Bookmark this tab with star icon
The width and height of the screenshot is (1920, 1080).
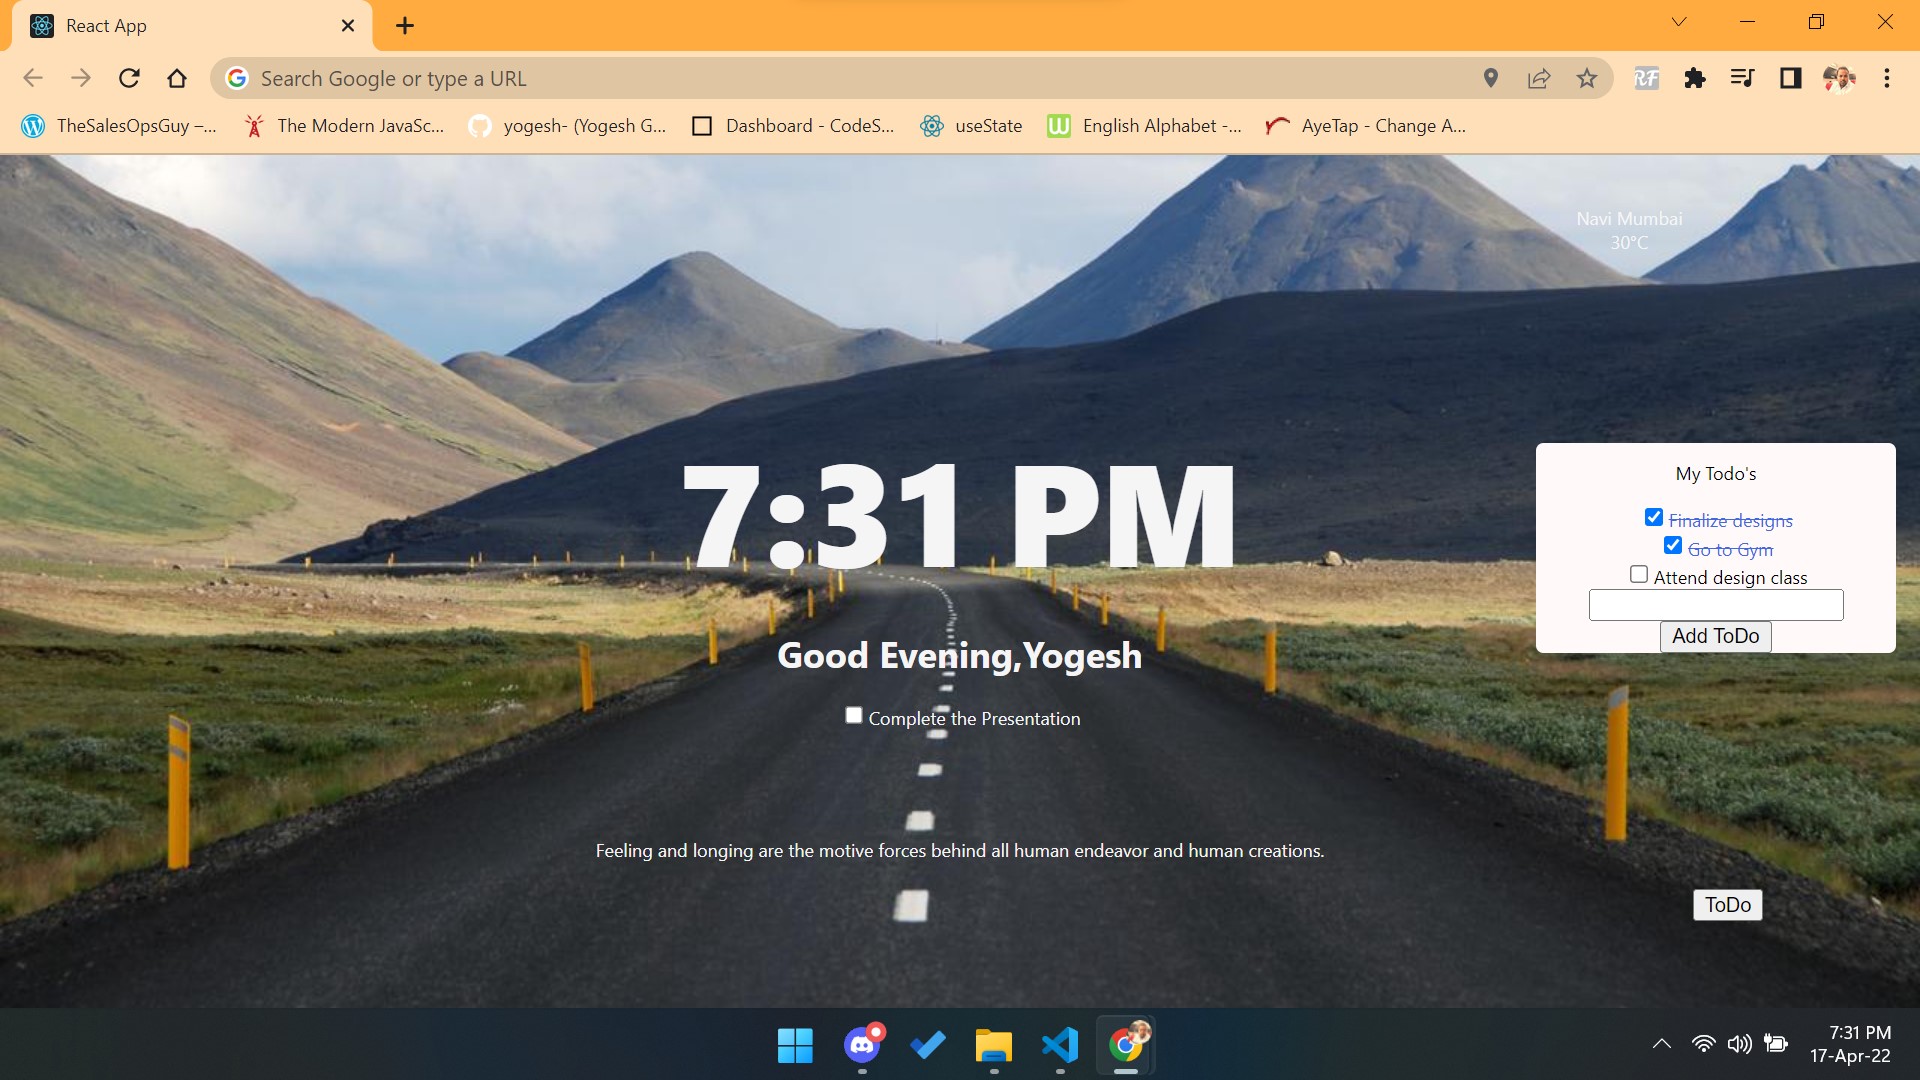1586,78
